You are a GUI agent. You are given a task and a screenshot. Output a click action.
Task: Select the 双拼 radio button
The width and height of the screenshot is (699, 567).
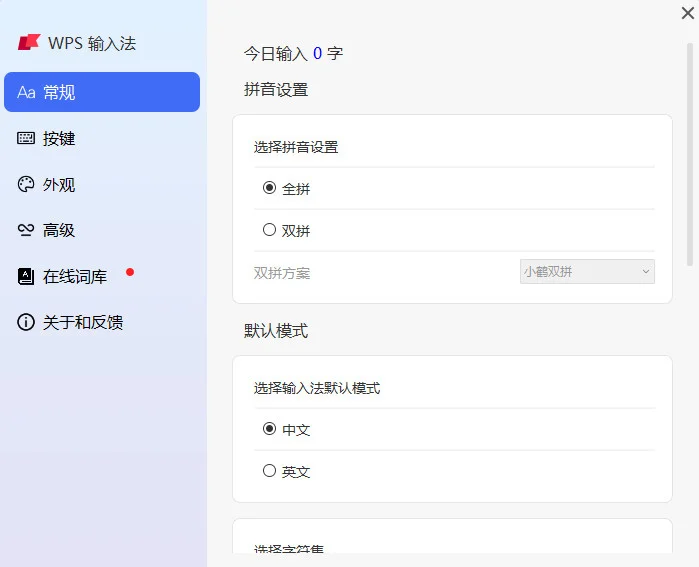269,230
